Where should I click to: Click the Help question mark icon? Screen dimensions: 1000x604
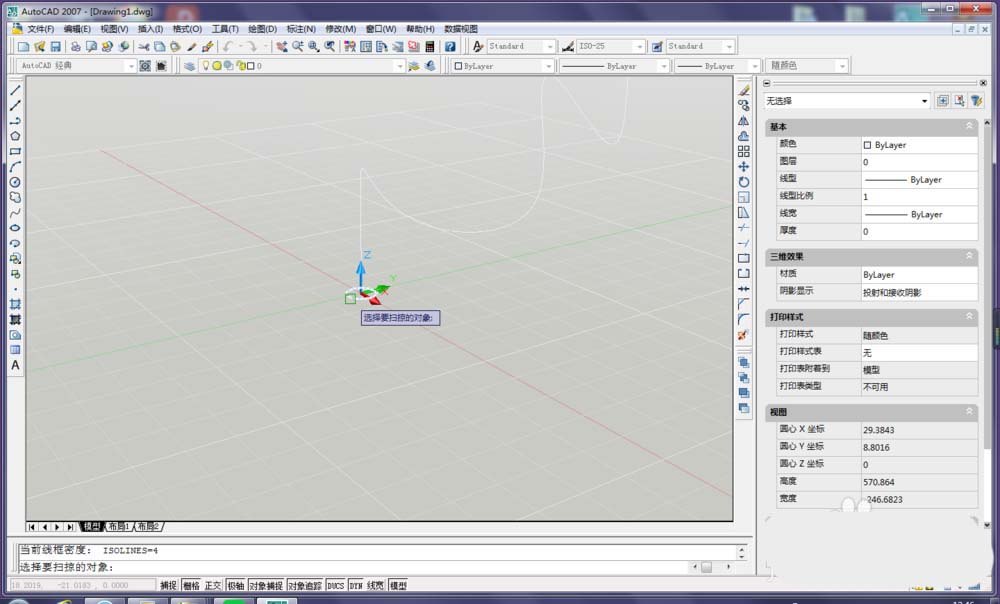(450, 47)
